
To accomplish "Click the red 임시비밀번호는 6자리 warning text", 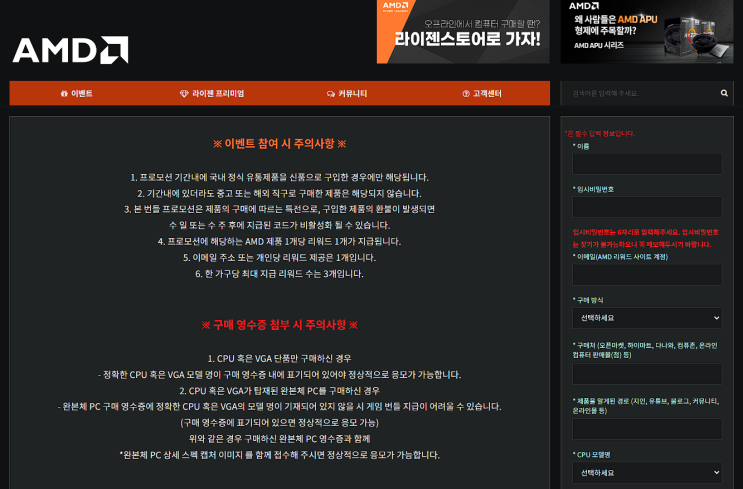I will (x=645, y=238).
